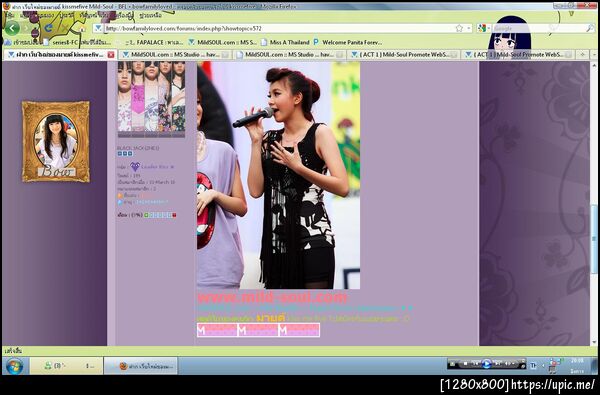Open the Google search engine selector
This screenshot has height=395, width=600.
[x=484, y=28]
